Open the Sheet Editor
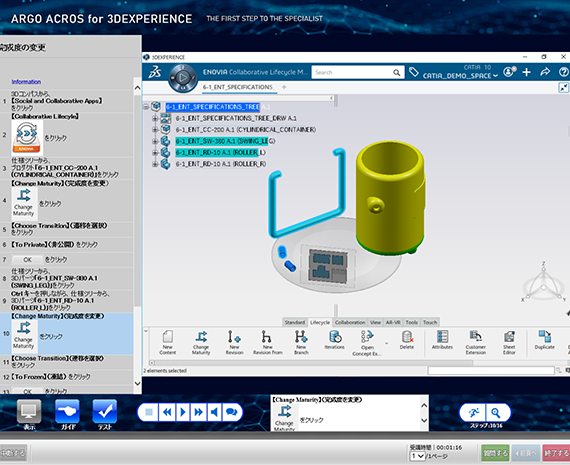Image resolution: width=570 pixels, height=465 pixels. 509,342
